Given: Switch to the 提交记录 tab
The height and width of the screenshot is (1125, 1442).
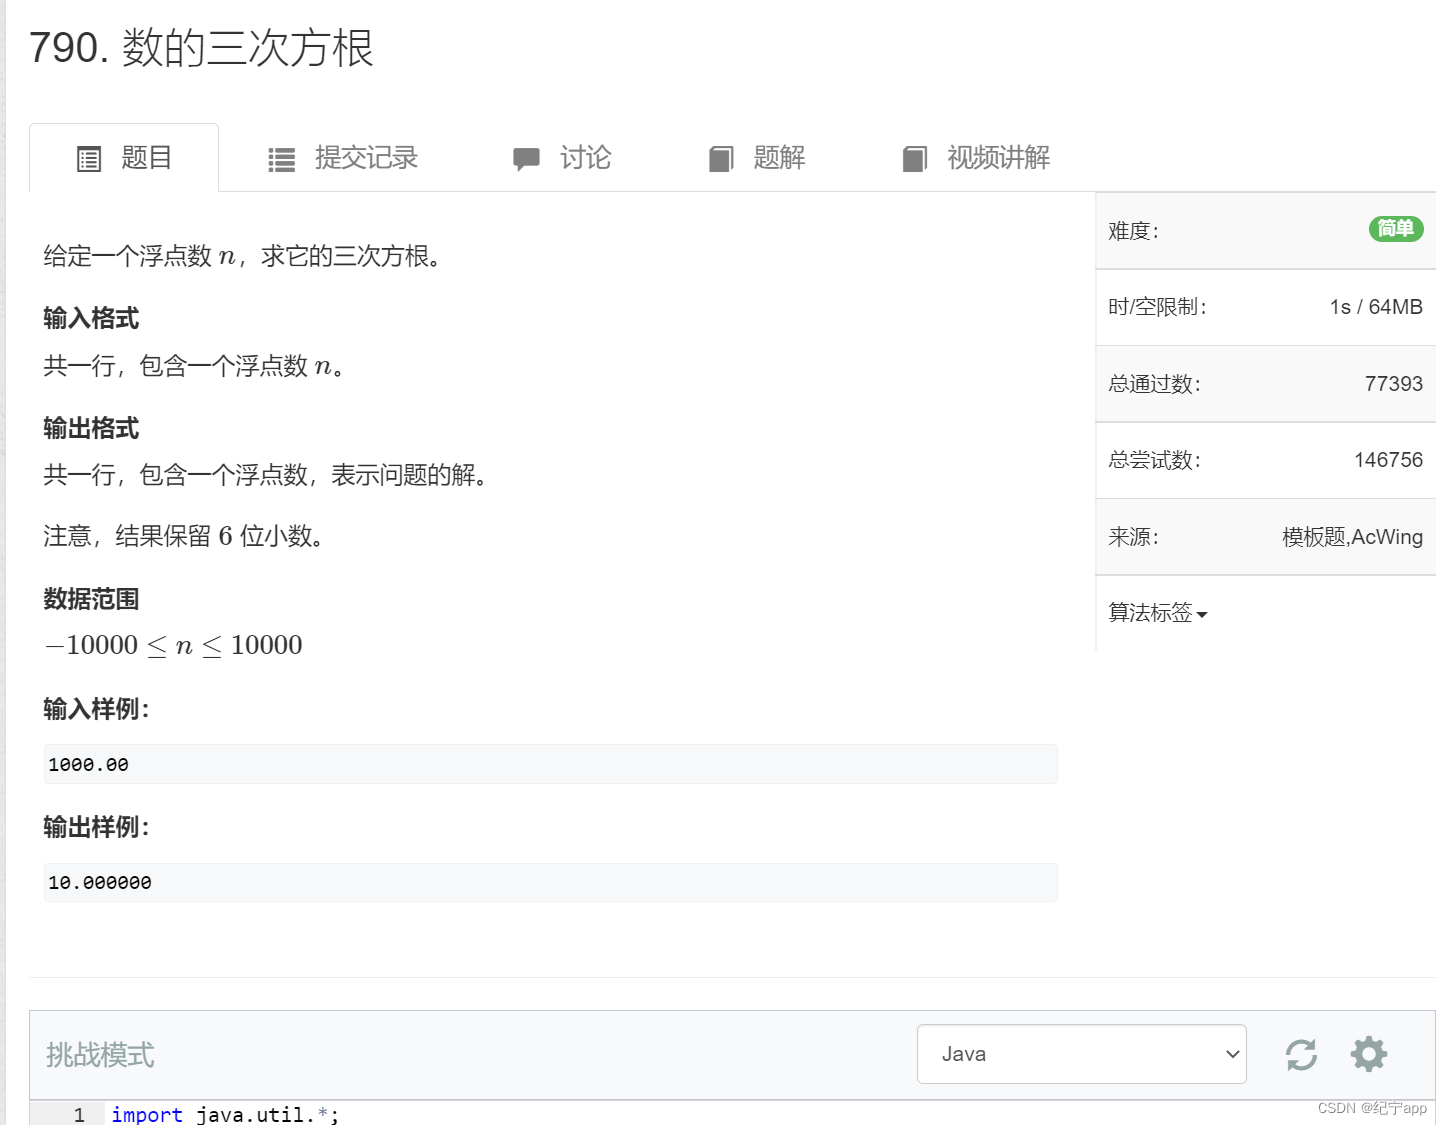Looking at the screenshot, I should pos(343,158).
